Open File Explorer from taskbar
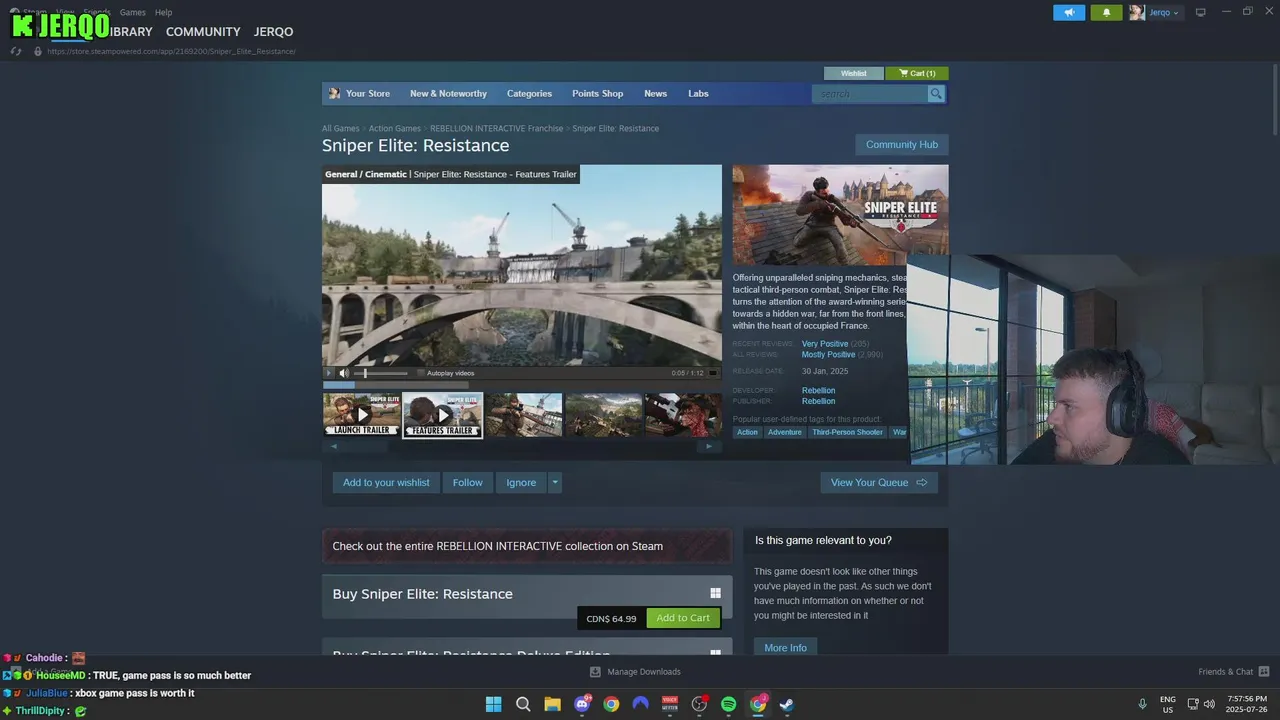This screenshot has height=720, width=1280. (552, 704)
